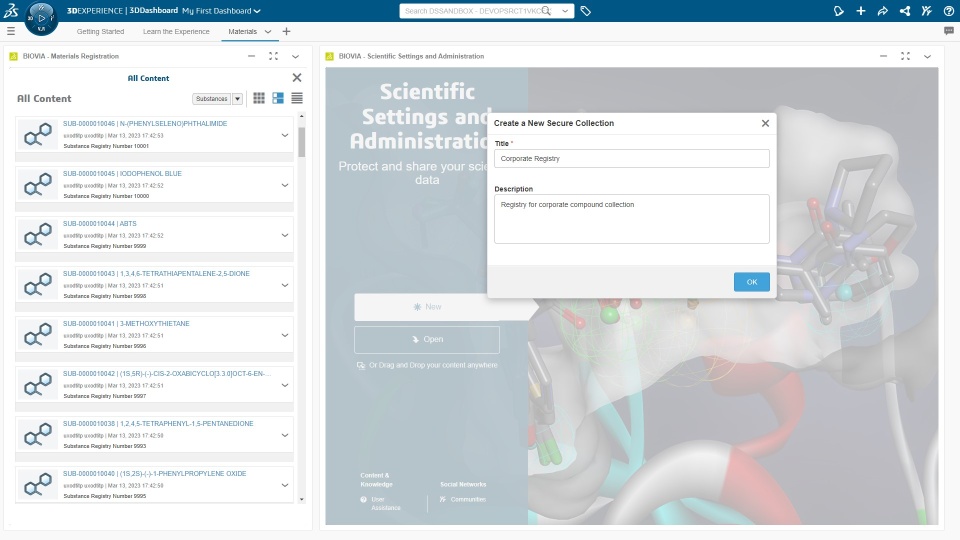960x540 pixels.
Task: Add a new dashboard tab with plus
Action: click(x=286, y=31)
